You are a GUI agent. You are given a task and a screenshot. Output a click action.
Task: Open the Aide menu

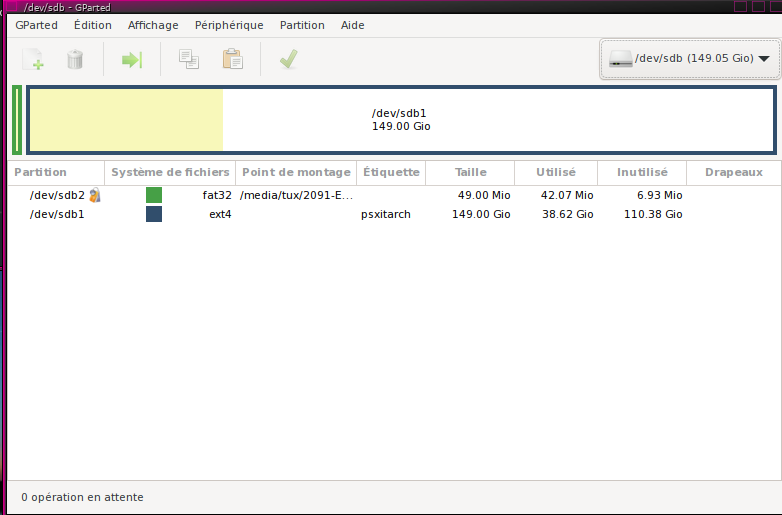(353, 25)
